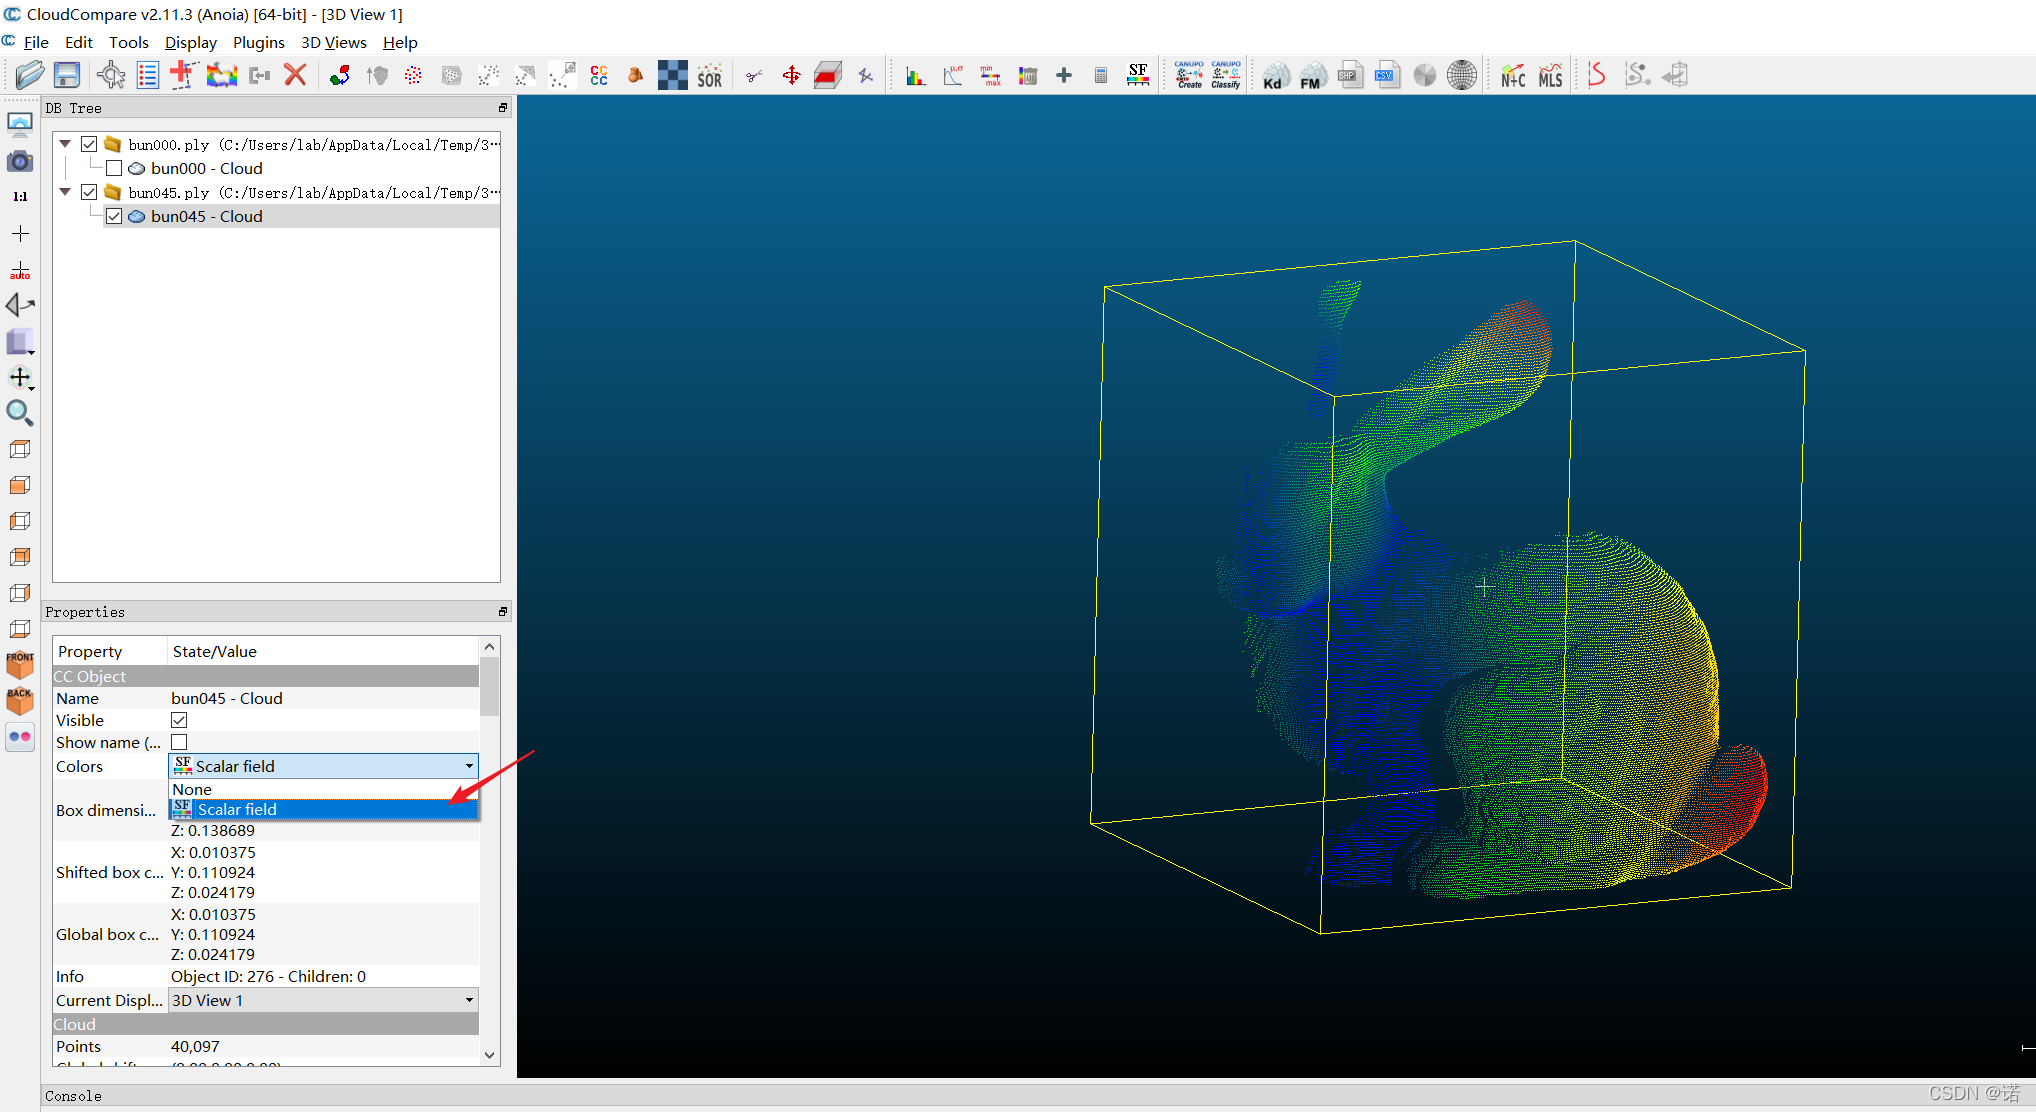Float the DB Tree panel with its button
The height and width of the screenshot is (1112, 2036).
coord(503,108)
